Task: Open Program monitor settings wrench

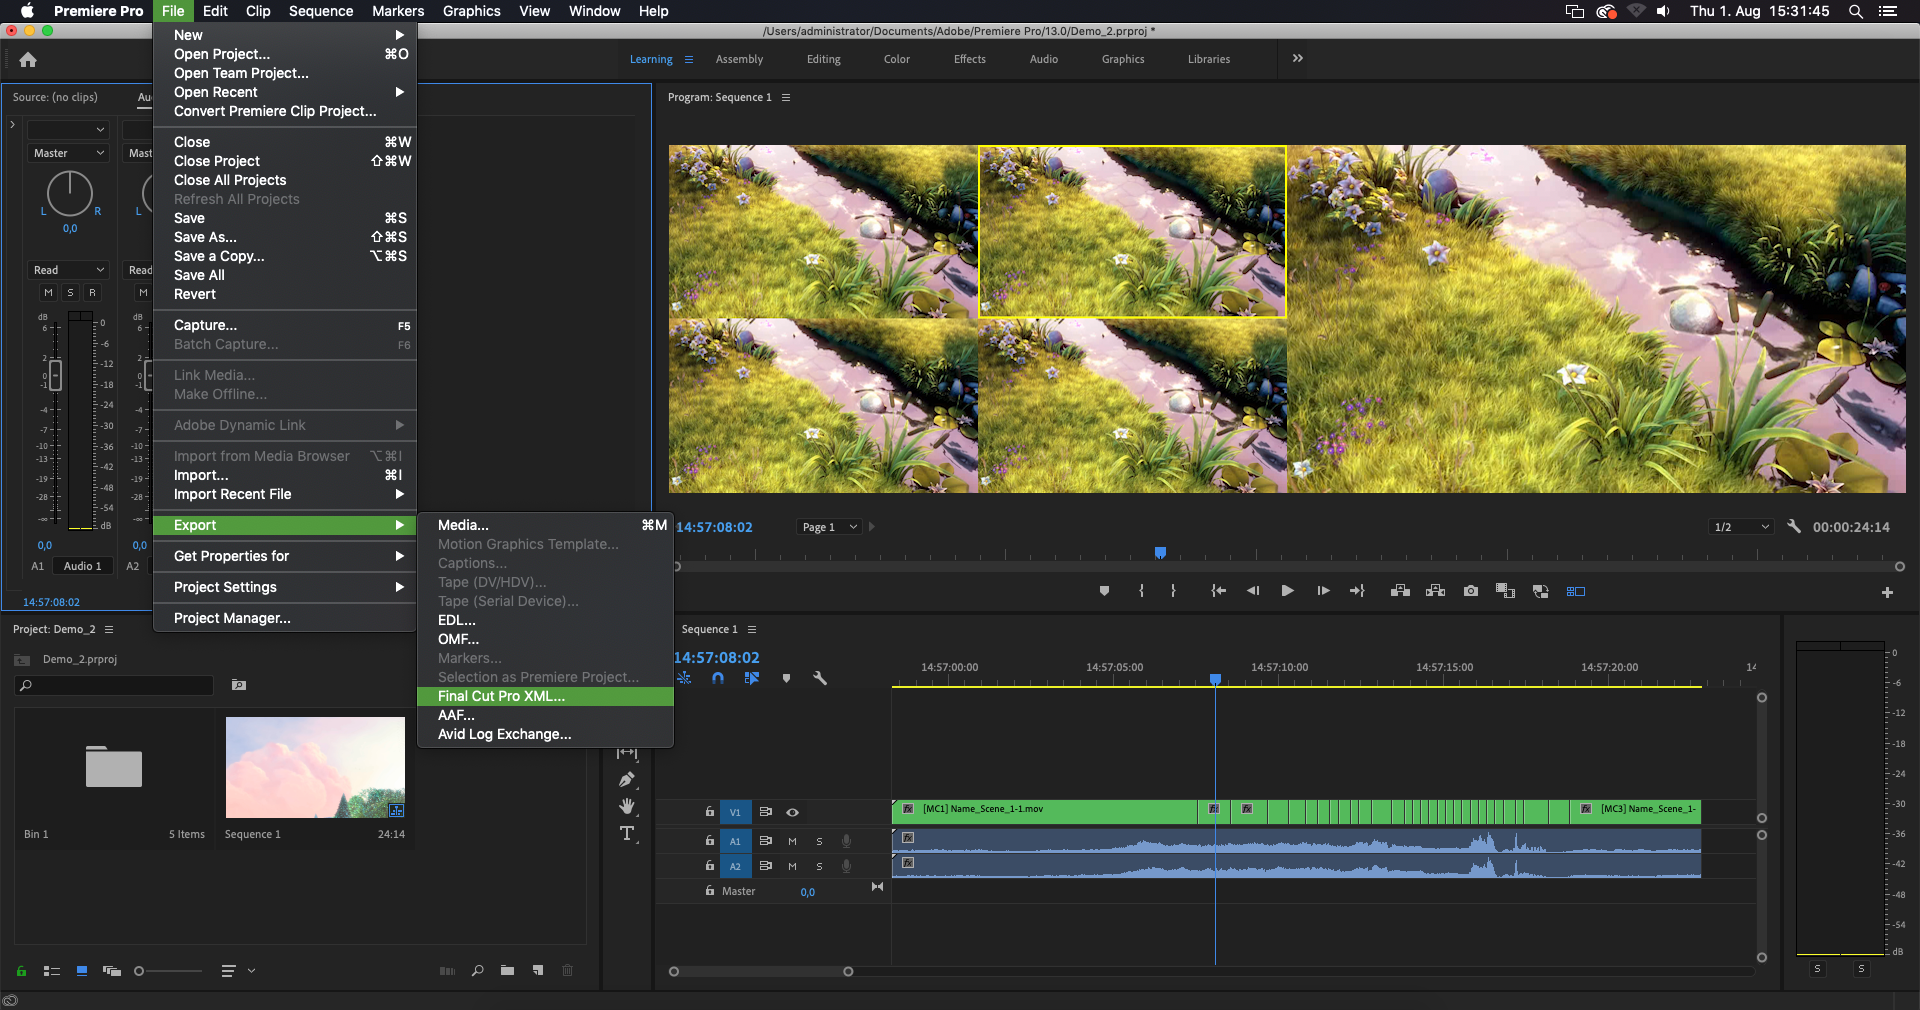Action: tap(1794, 526)
